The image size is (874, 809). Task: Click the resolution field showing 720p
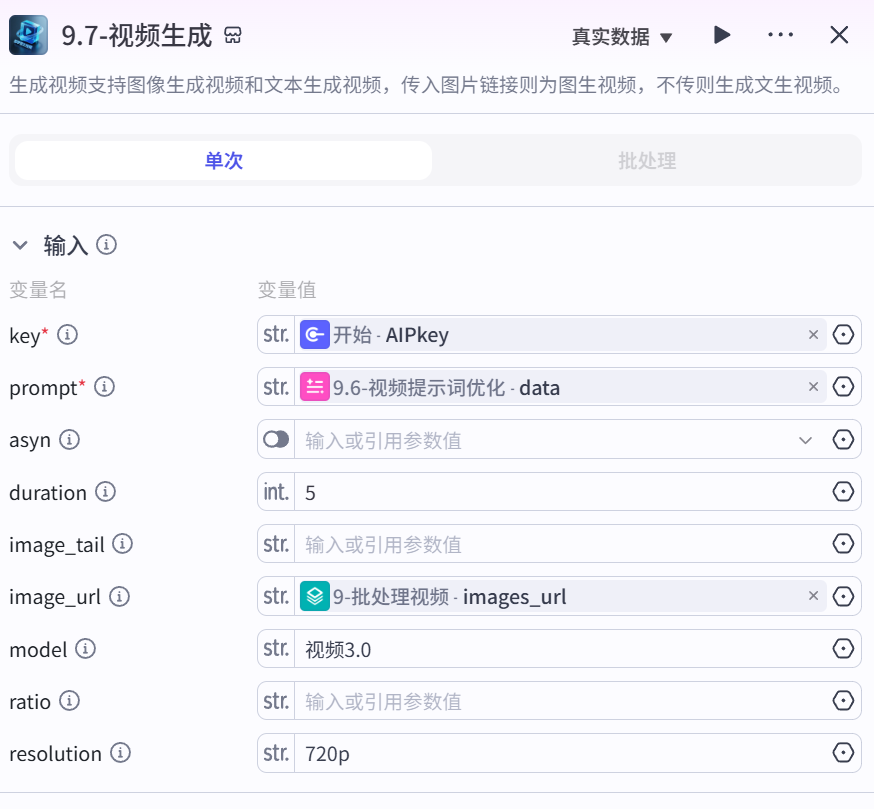(560, 753)
